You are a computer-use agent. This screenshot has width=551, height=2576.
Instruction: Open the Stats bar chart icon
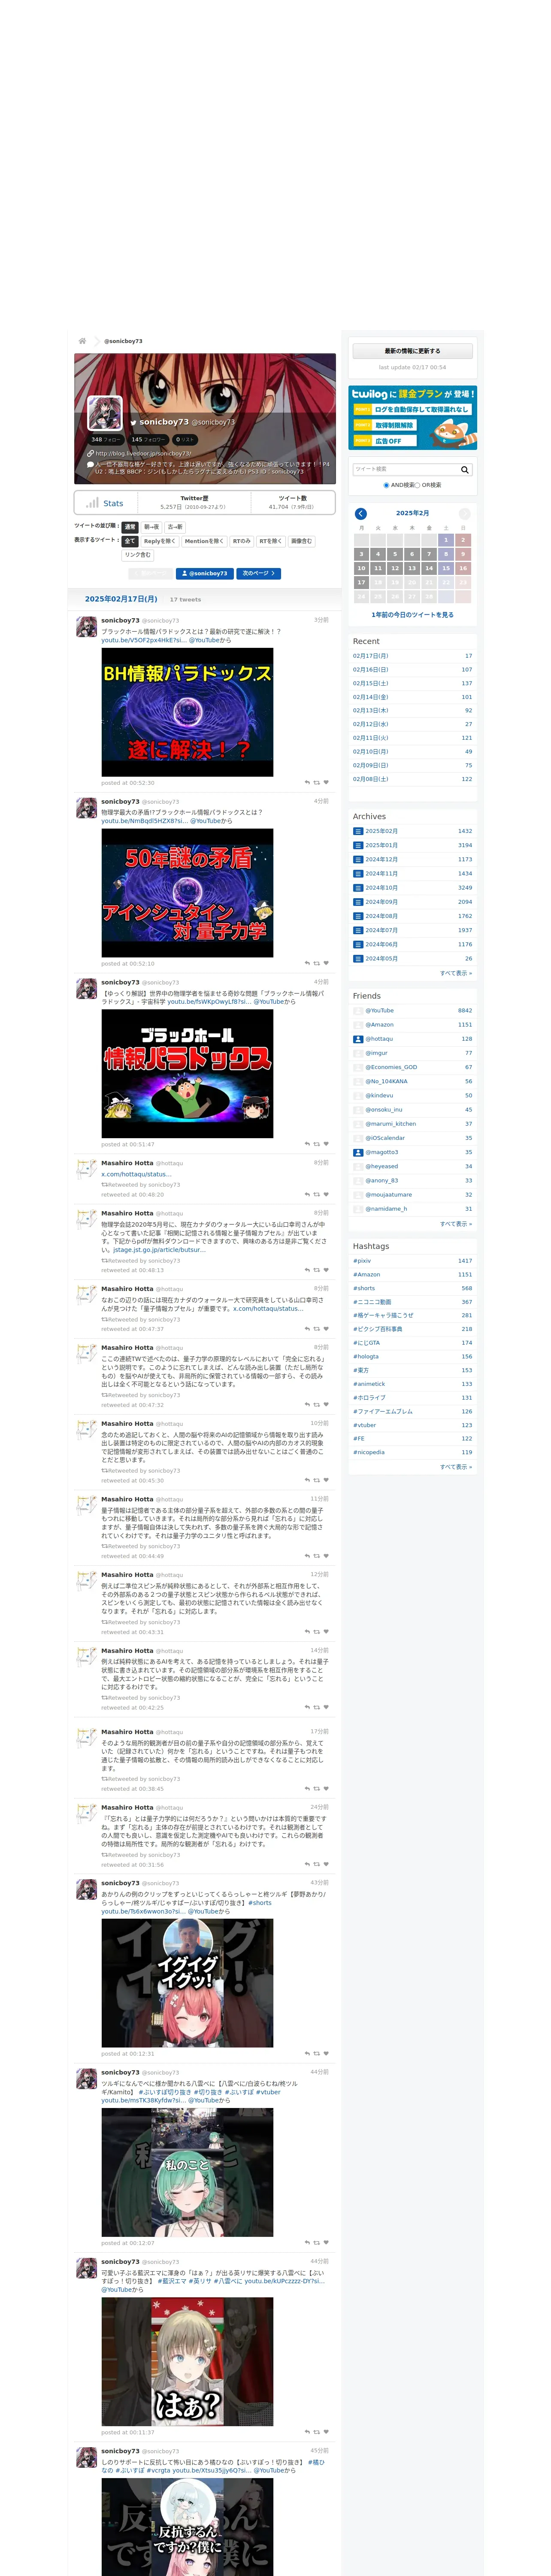92,503
